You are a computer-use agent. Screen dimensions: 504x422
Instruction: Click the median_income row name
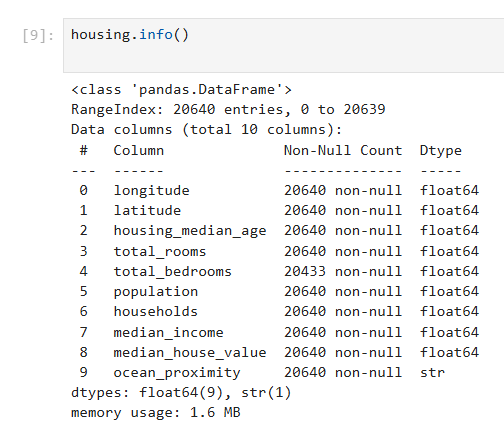(x=168, y=332)
